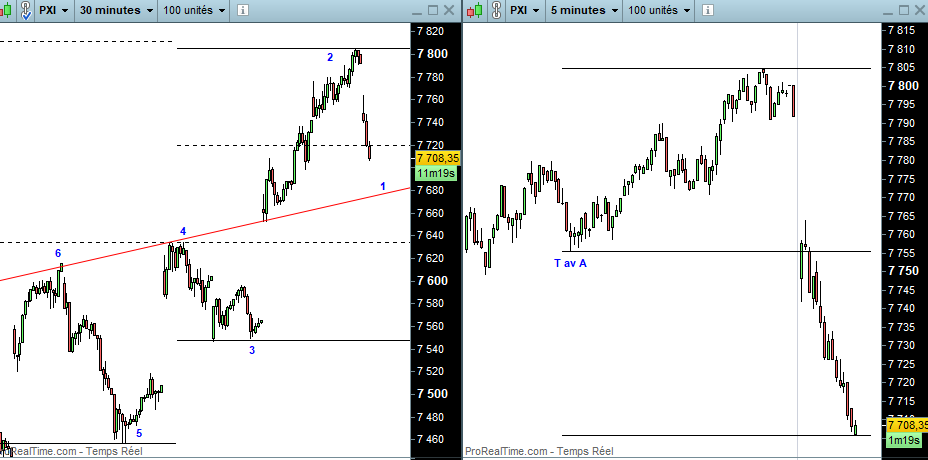The image size is (928, 460).
Task: Select the red trendline on 30 minutes chart
Action: pyautogui.click(x=205, y=235)
